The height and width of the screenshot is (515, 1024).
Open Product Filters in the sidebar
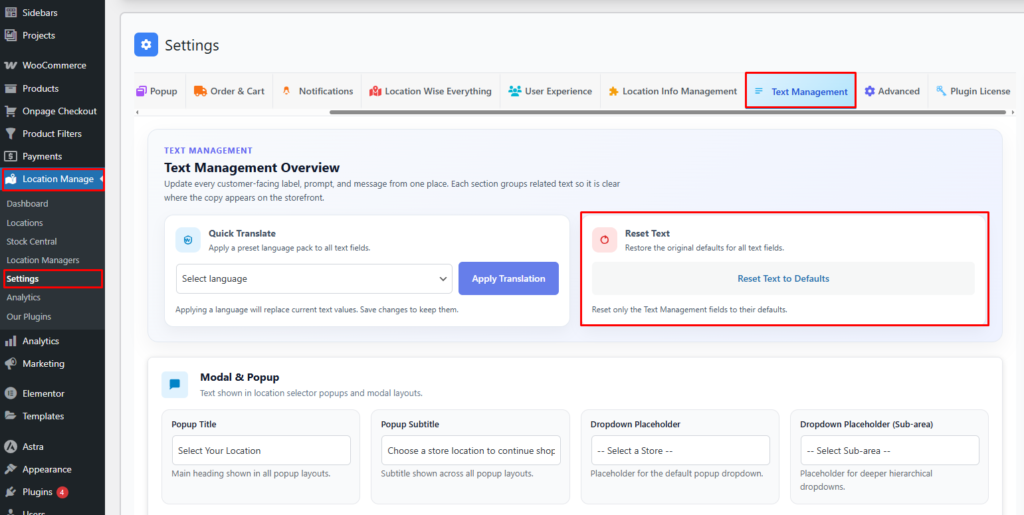click(51, 133)
